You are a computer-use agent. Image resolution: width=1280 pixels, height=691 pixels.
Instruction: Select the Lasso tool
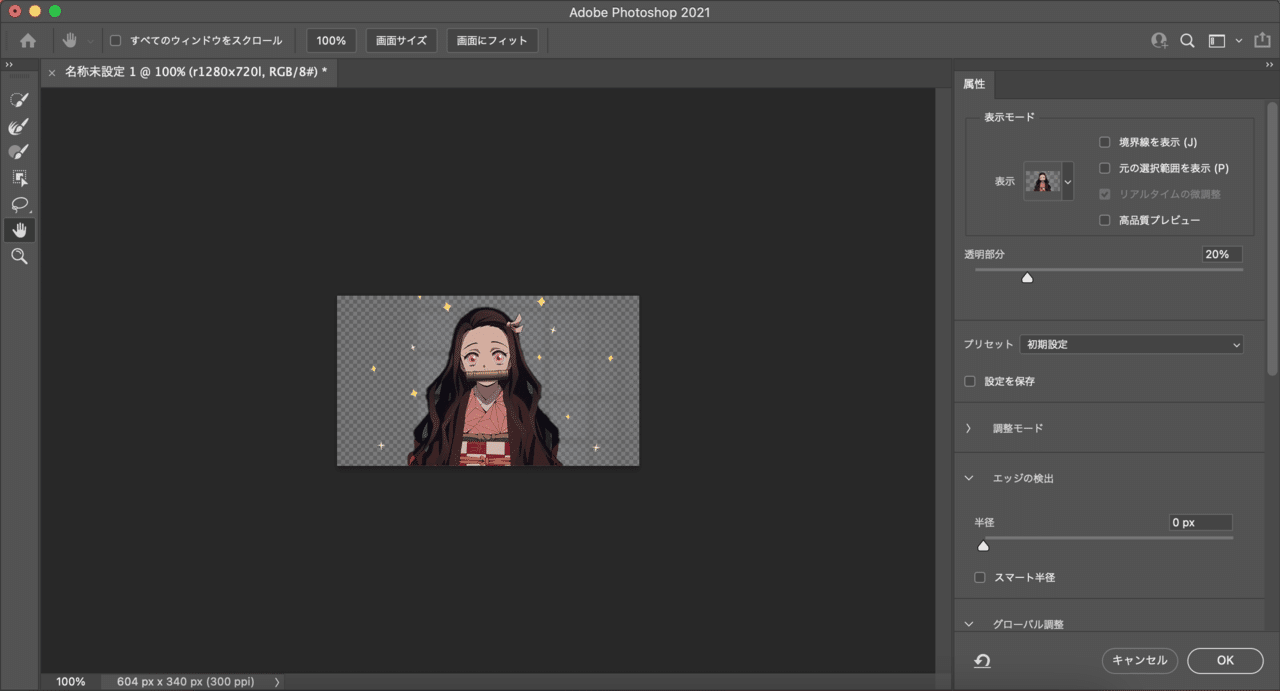(19, 204)
